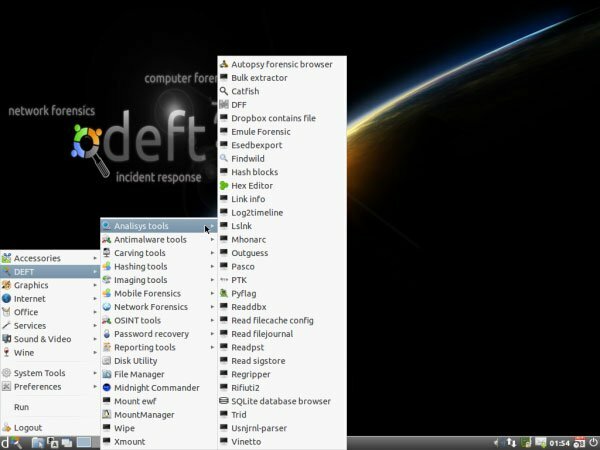Click the DEFT start menu icon in taskbar
The height and width of the screenshot is (450, 600).
click(7, 441)
